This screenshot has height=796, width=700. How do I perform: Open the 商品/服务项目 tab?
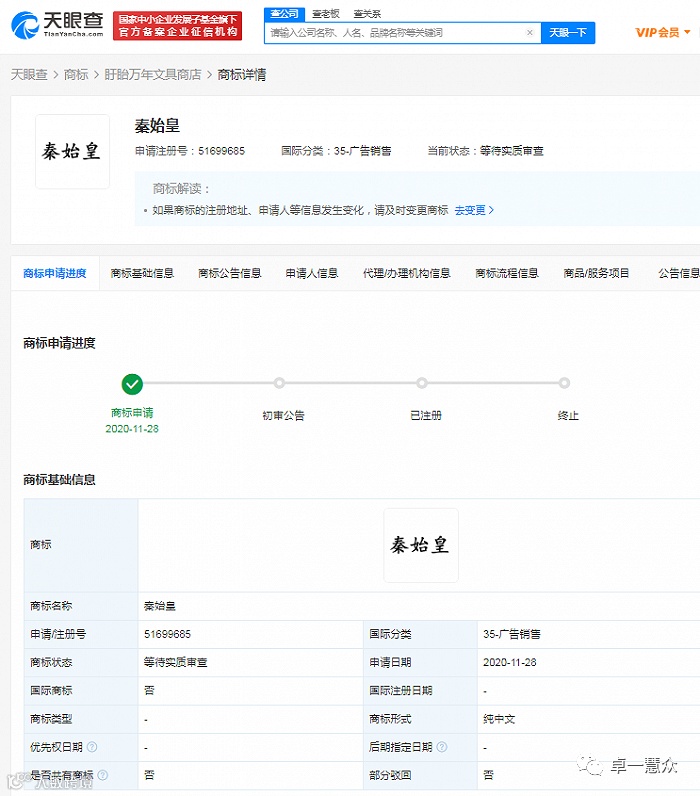coord(596,273)
